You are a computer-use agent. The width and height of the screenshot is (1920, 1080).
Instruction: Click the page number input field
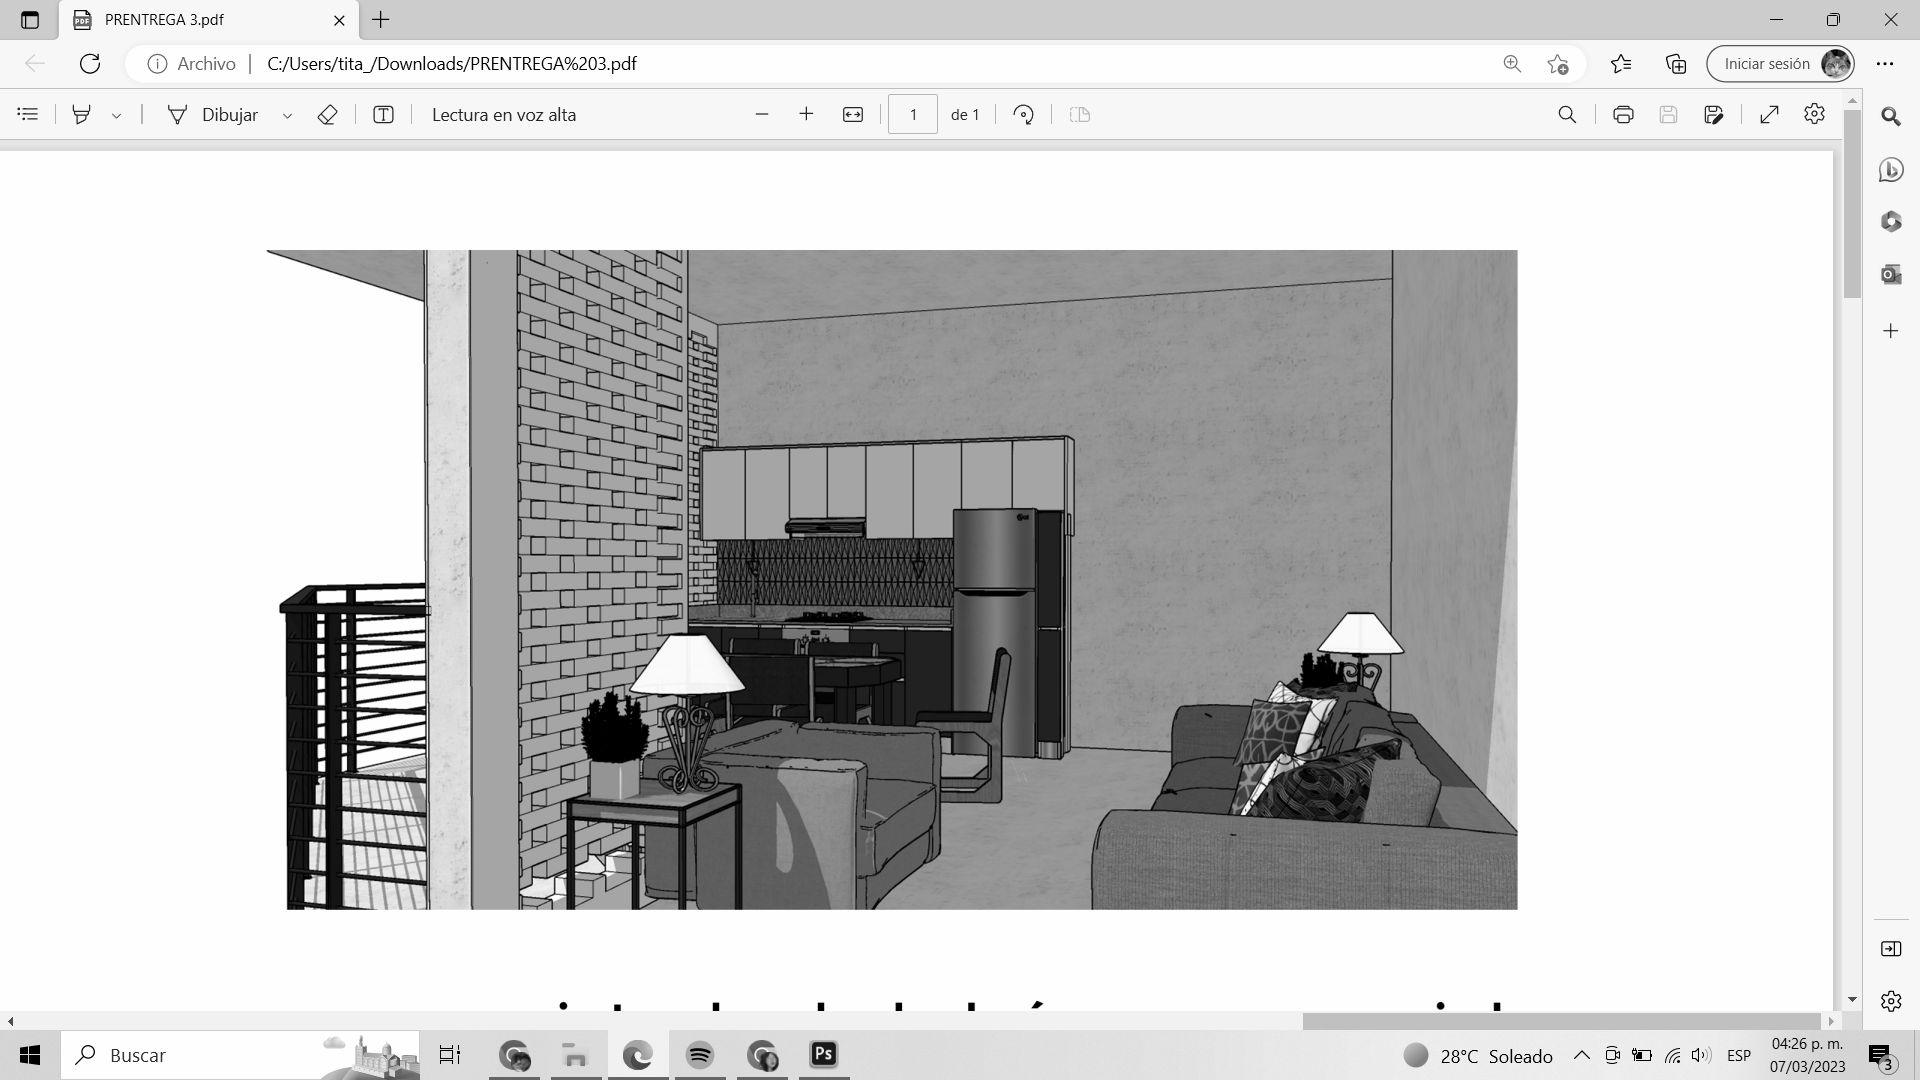(912, 115)
